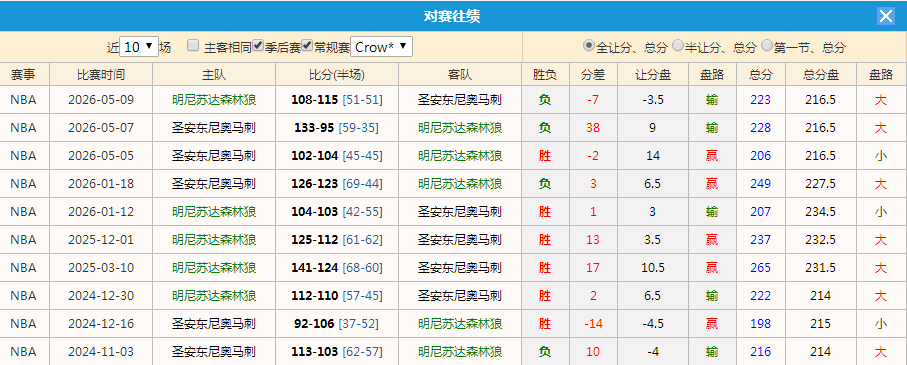The height and width of the screenshot is (365, 907).
Task: Open away team 圣安东尼奥马刺 on 2026-05-09 row
Action: 460,100
